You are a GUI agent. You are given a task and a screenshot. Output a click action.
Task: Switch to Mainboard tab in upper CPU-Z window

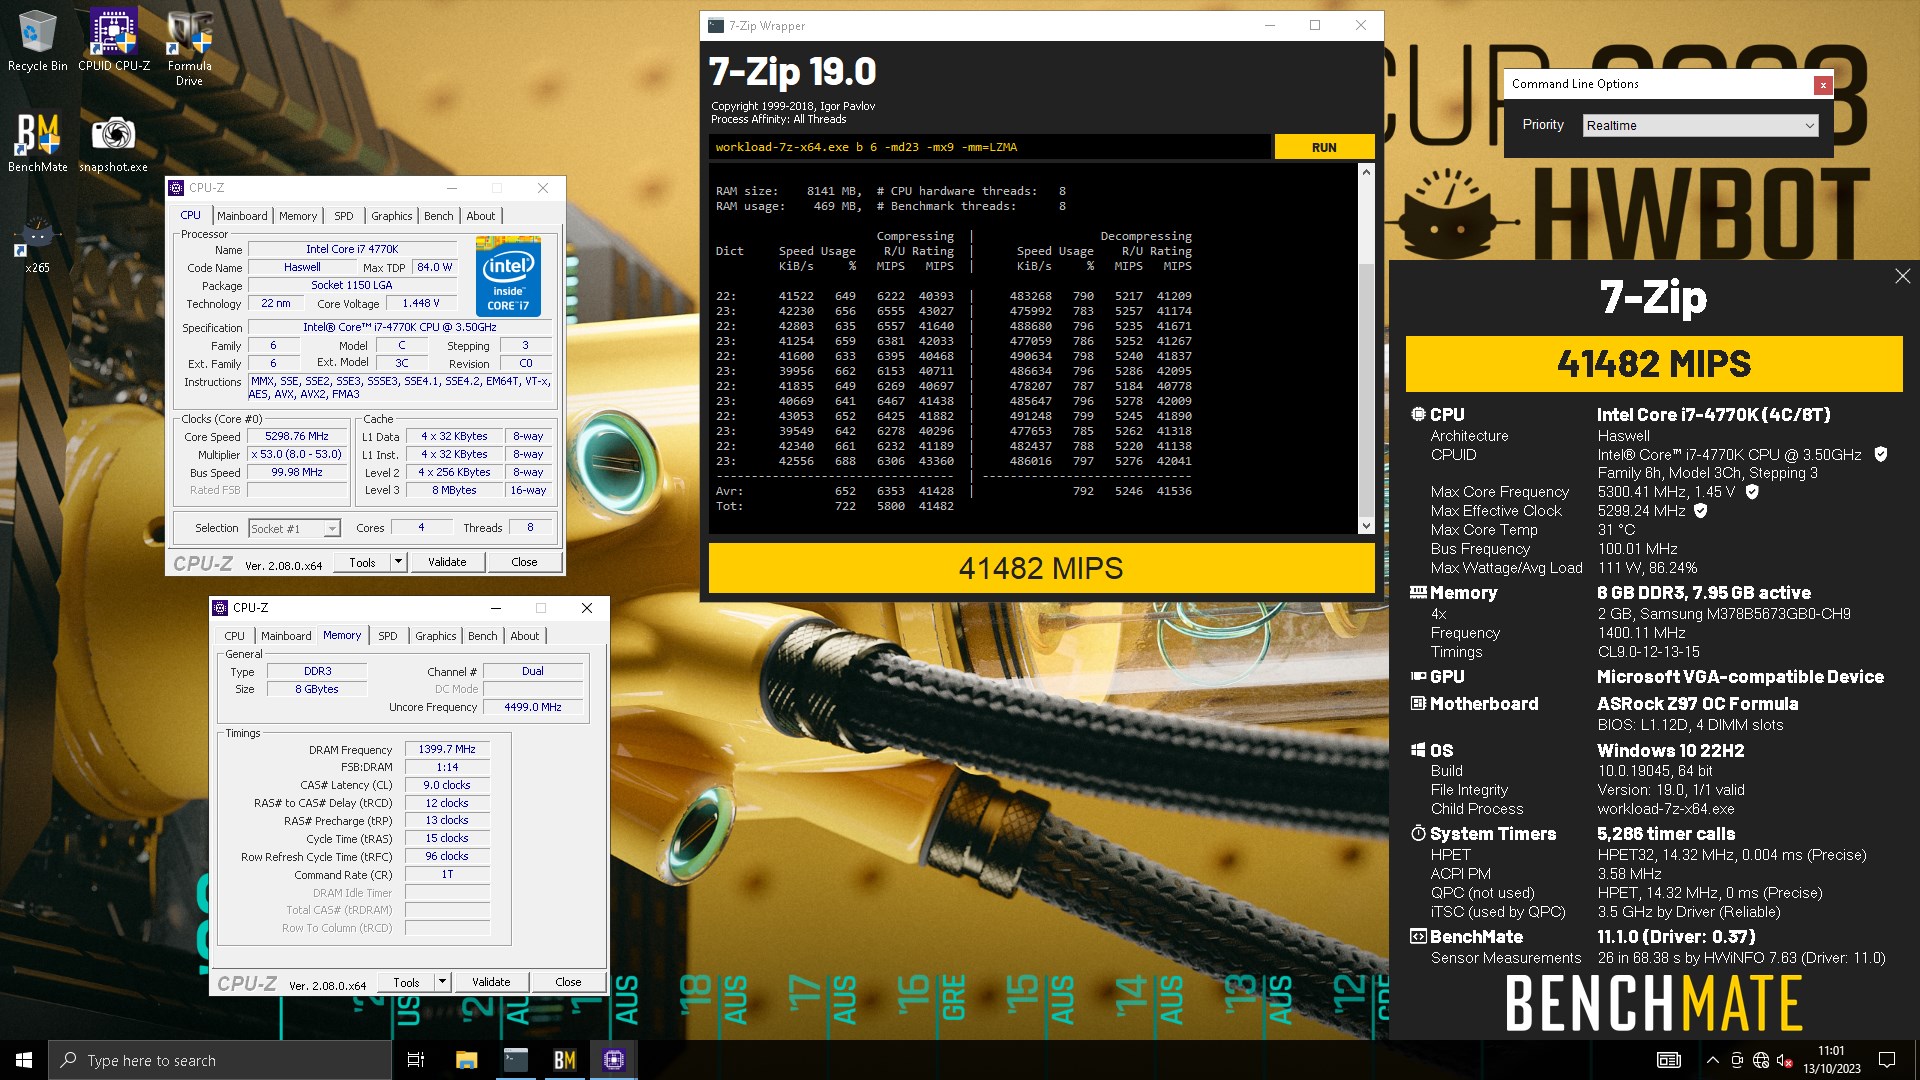[x=242, y=216]
